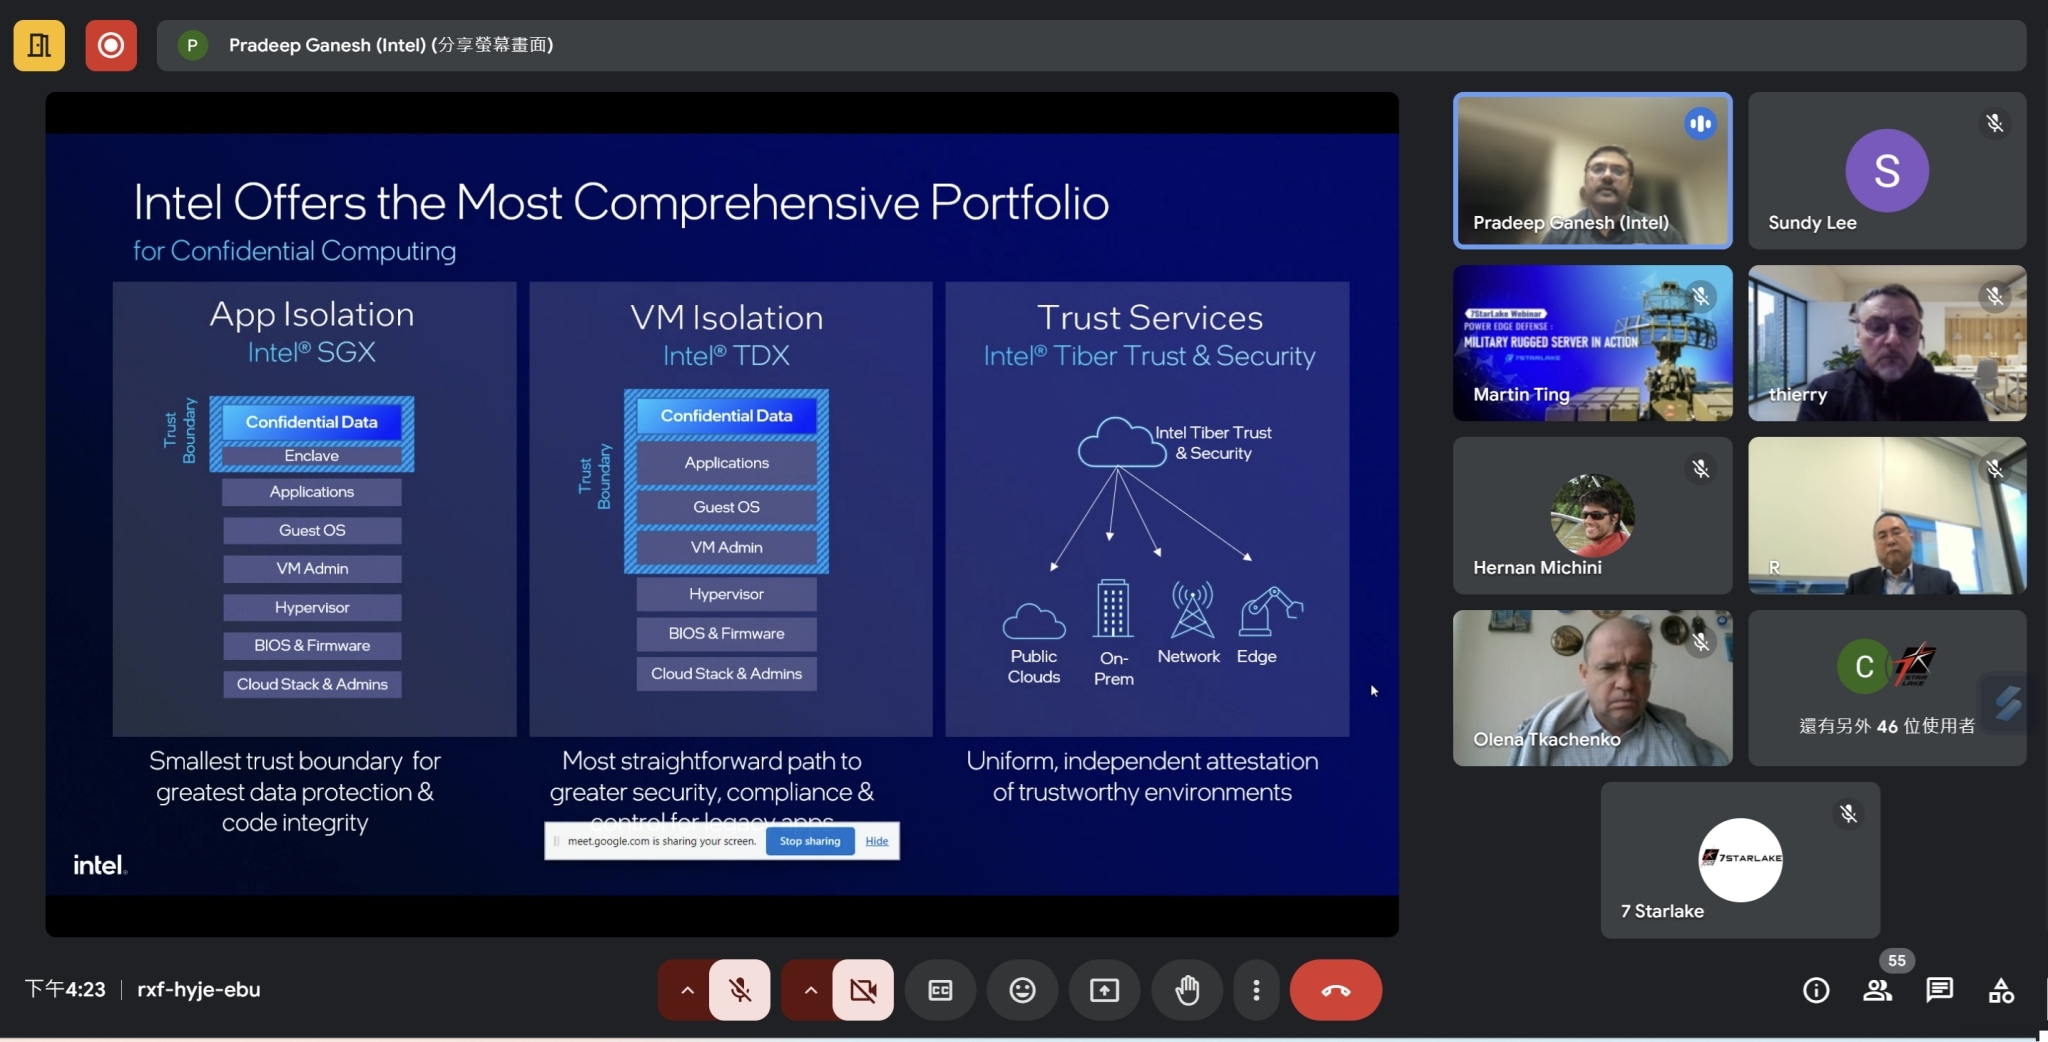
Task: Click the Stop sharing button
Action: (809, 840)
